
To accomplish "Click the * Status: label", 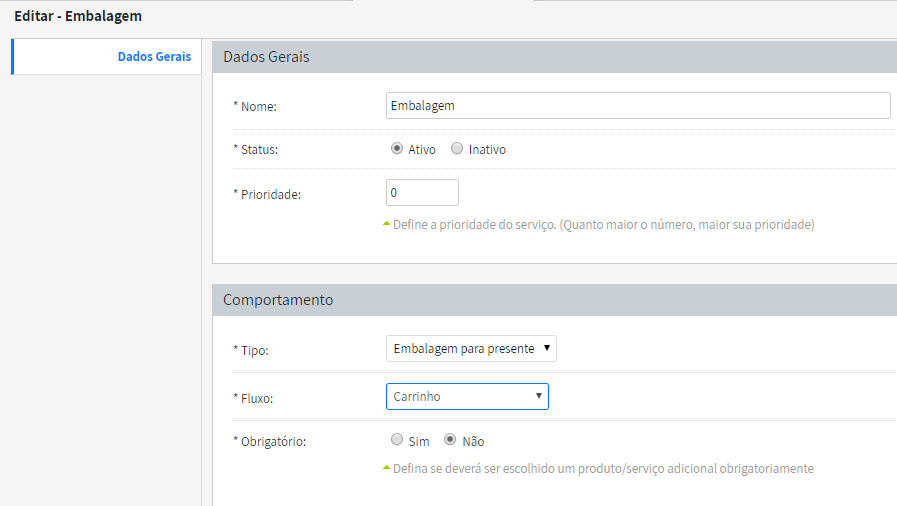I will [255, 150].
